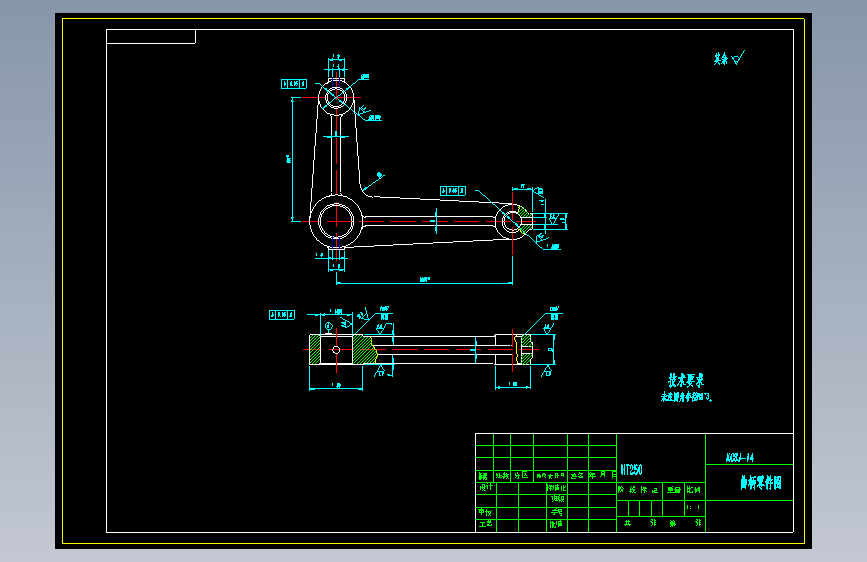This screenshot has width=867, height=562.
Task: Select the note line beneath 技术要求
Action: tap(686, 397)
